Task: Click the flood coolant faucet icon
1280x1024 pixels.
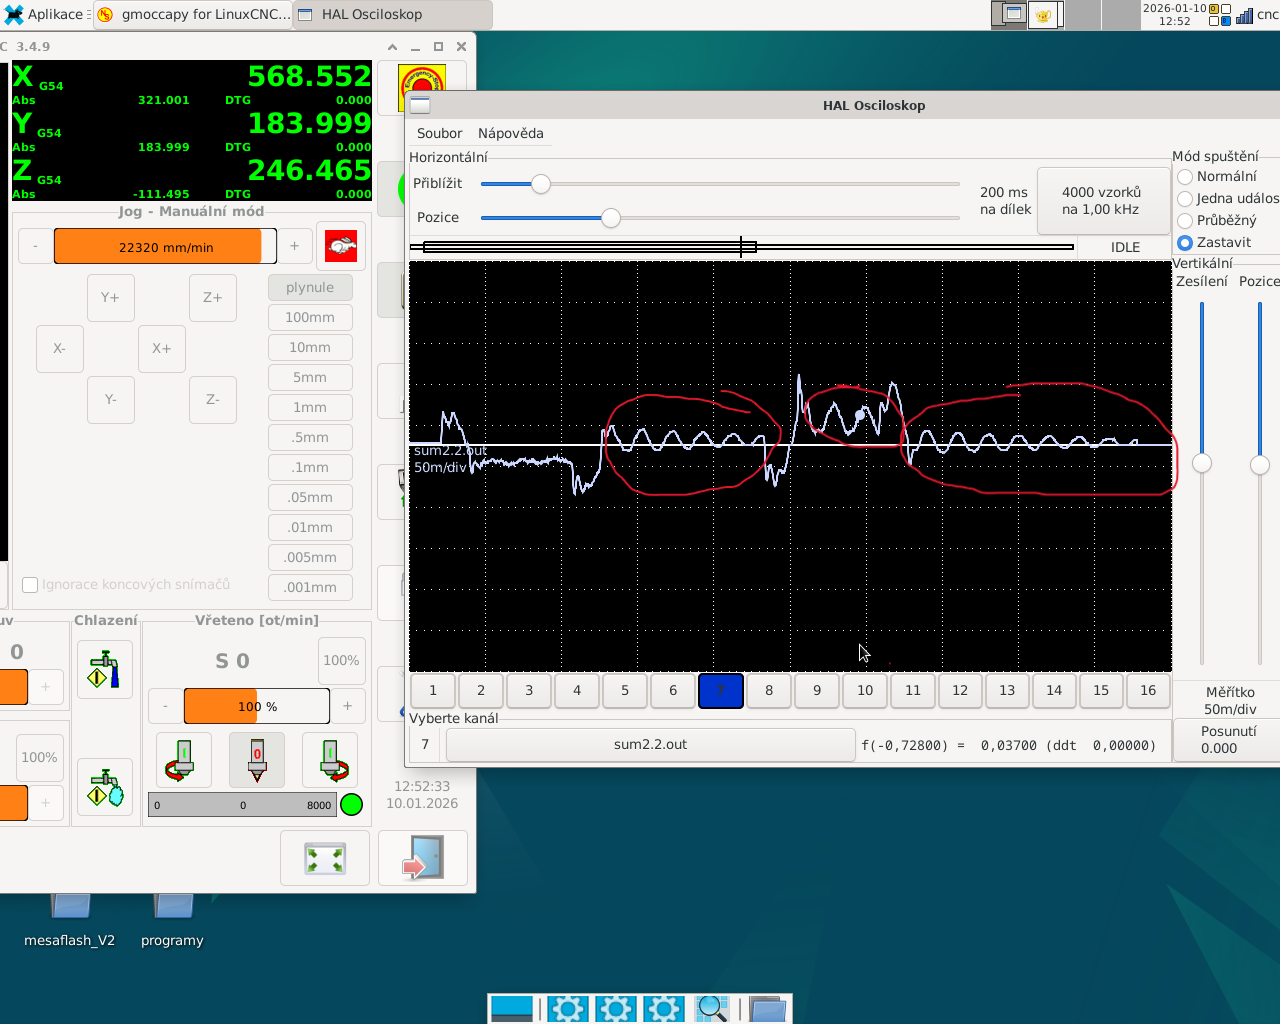Action: (x=105, y=669)
